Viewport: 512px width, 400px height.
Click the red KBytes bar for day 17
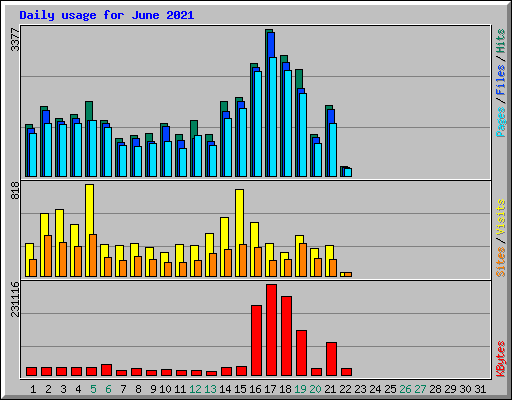pos(271,330)
